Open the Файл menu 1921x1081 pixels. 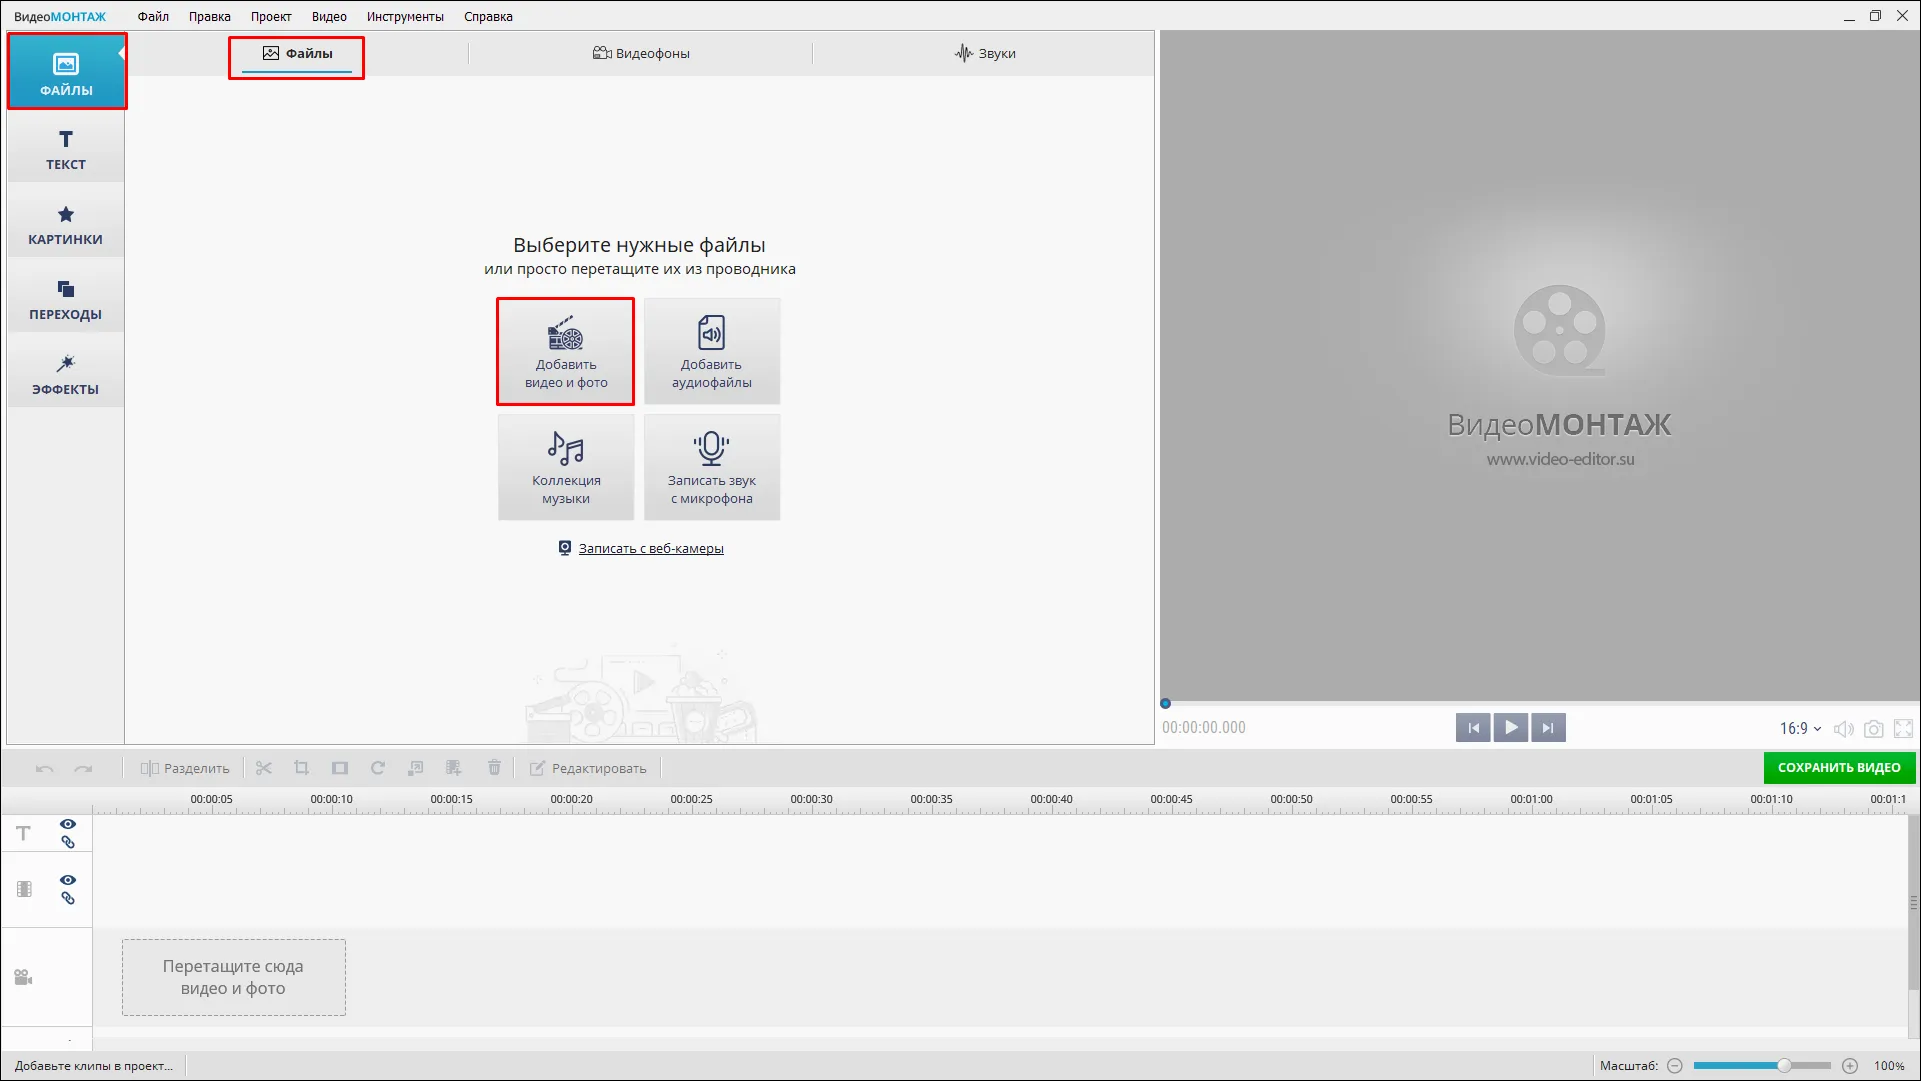click(x=153, y=16)
